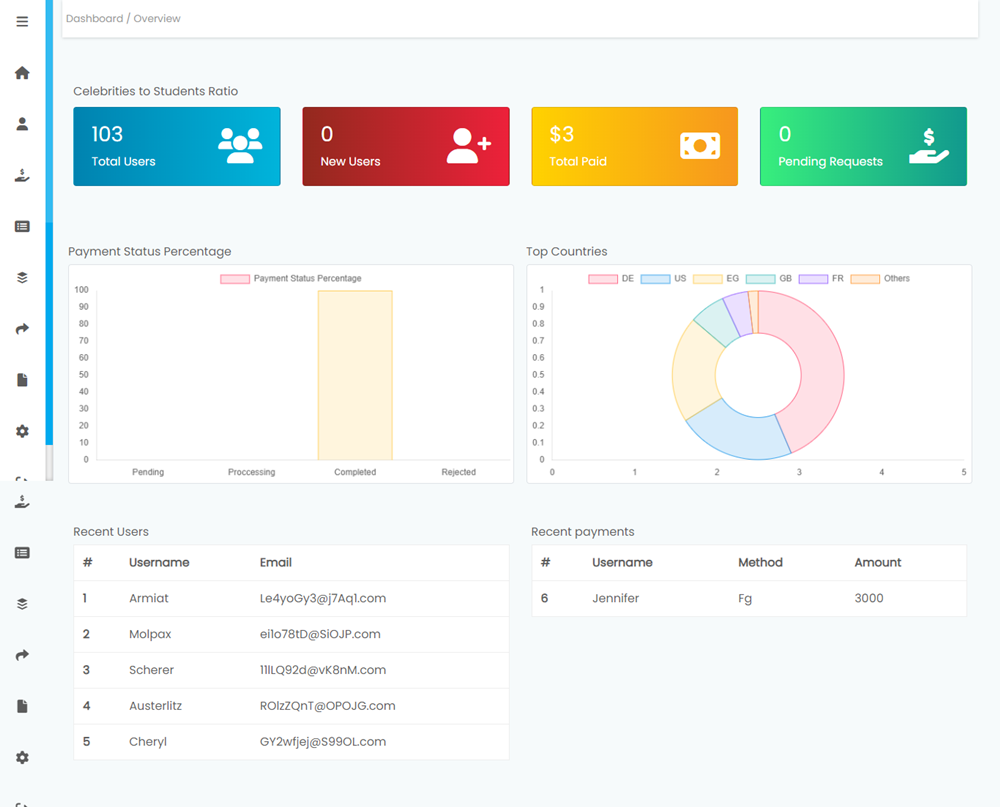Select Jennifer in the Recent payments table
Image resolution: width=1000 pixels, height=807 pixels.
point(615,598)
